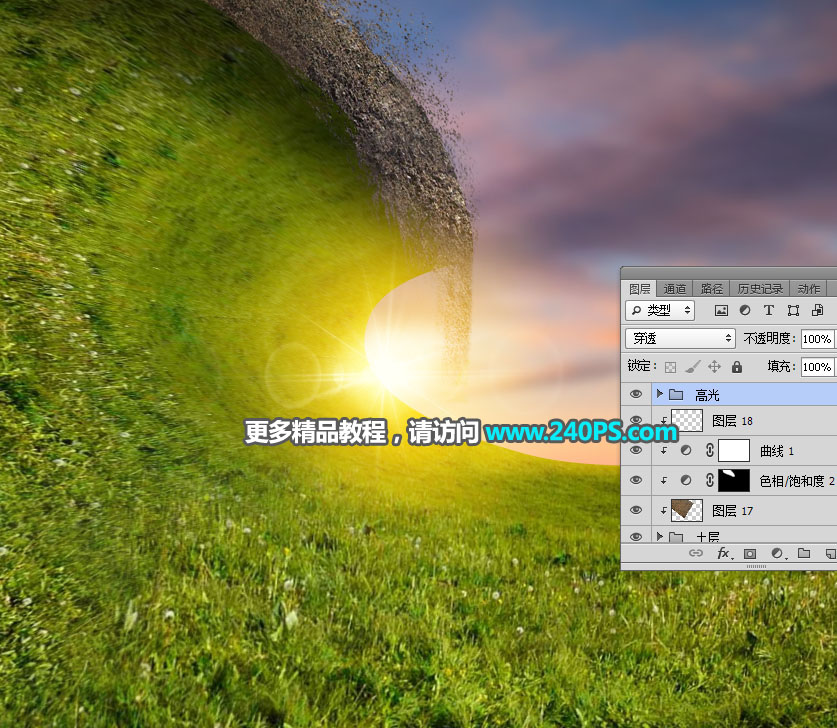This screenshot has width=837, height=728.
Task: Filter layers by pixel layer icon
Action: coord(721,310)
